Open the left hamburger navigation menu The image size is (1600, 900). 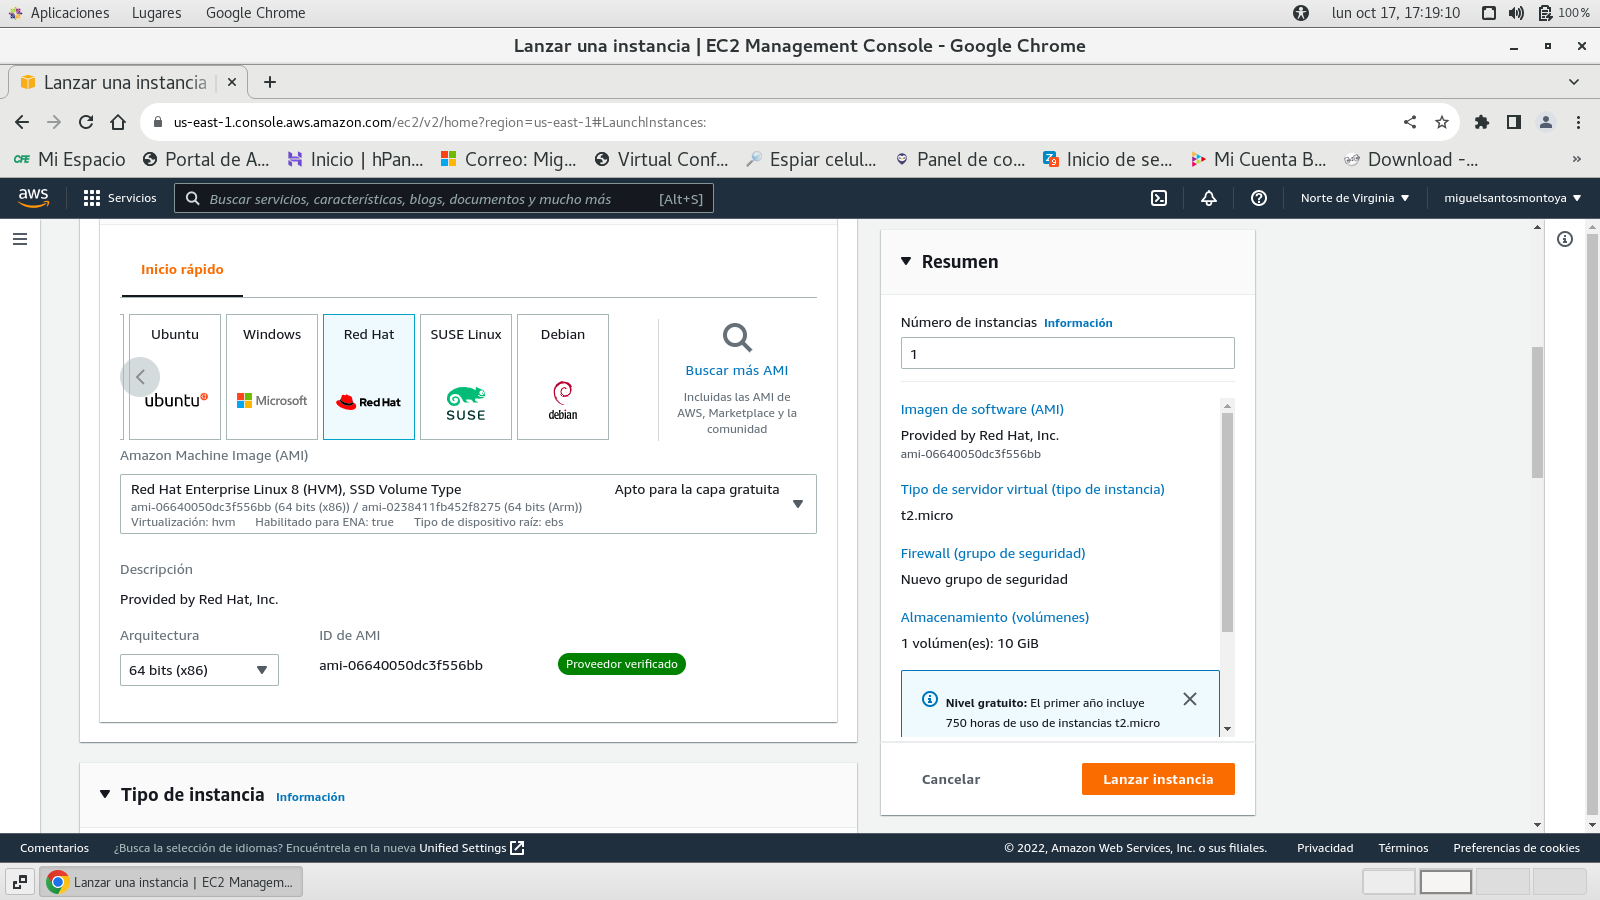pyautogui.click(x=20, y=239)
